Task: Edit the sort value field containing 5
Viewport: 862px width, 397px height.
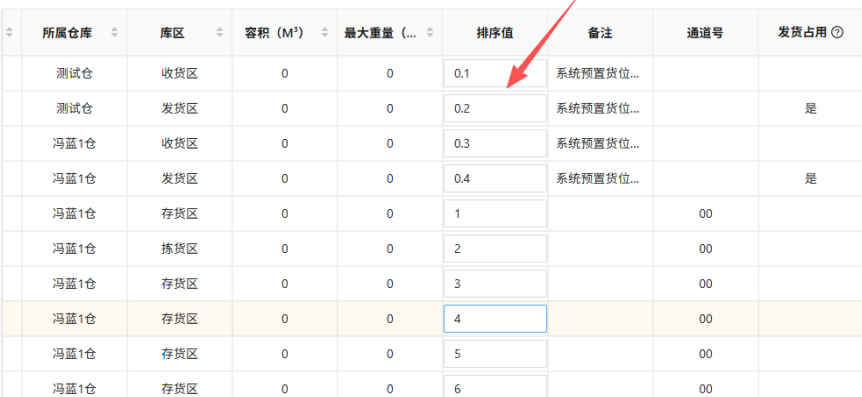Action: pyautogui.click(x=495, y=354)
